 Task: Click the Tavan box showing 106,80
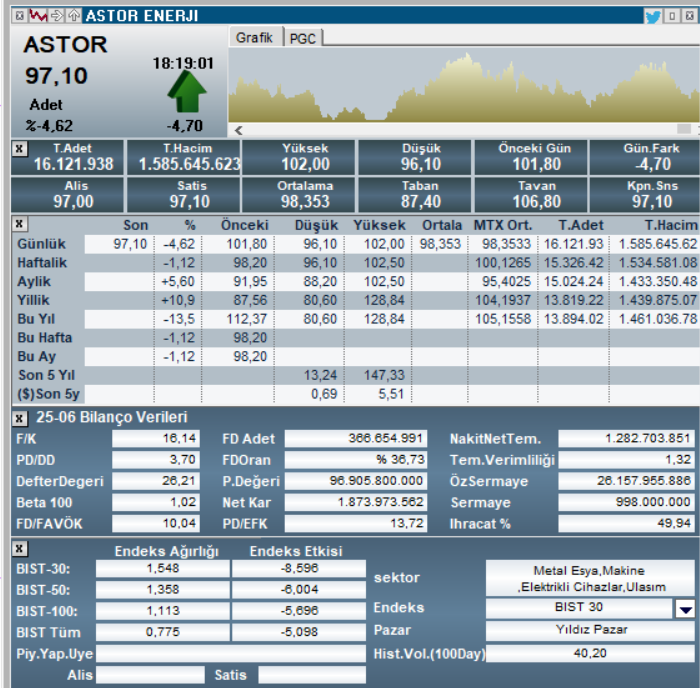point(530,195)
